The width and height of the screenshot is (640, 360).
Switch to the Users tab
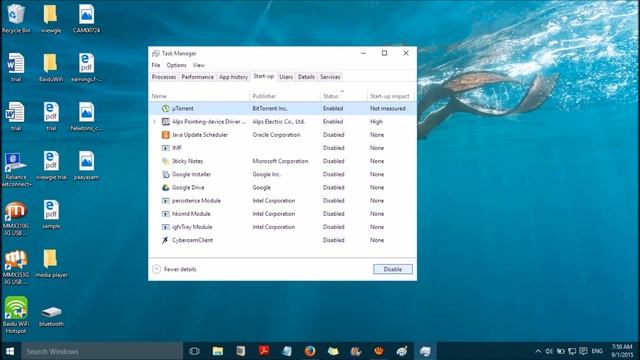pyautogui.click(x=286, y=77)
